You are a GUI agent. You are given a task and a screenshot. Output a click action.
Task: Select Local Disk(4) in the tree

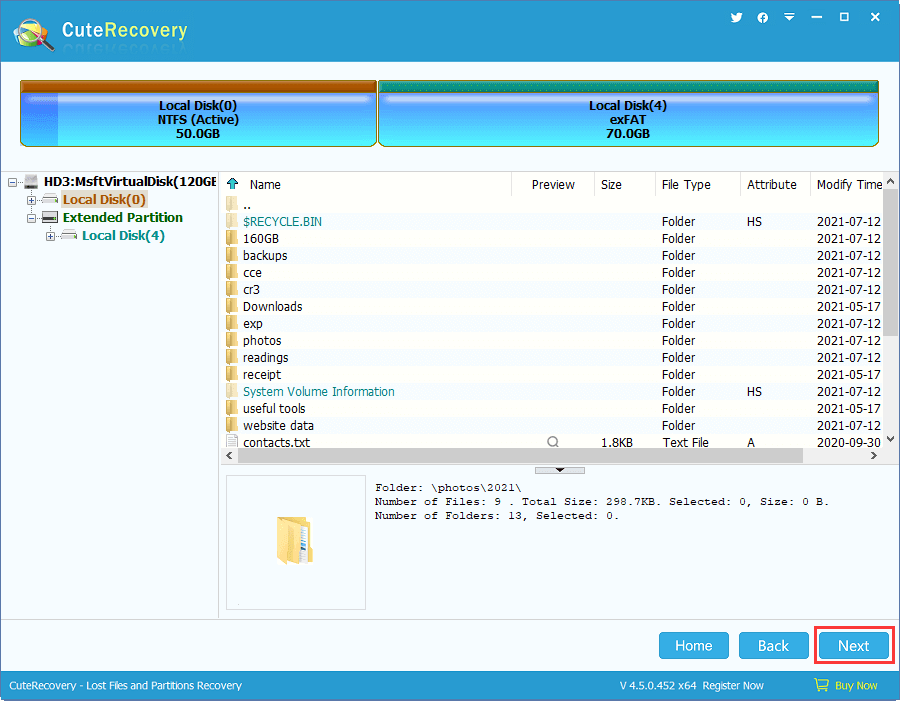(123, 235)
